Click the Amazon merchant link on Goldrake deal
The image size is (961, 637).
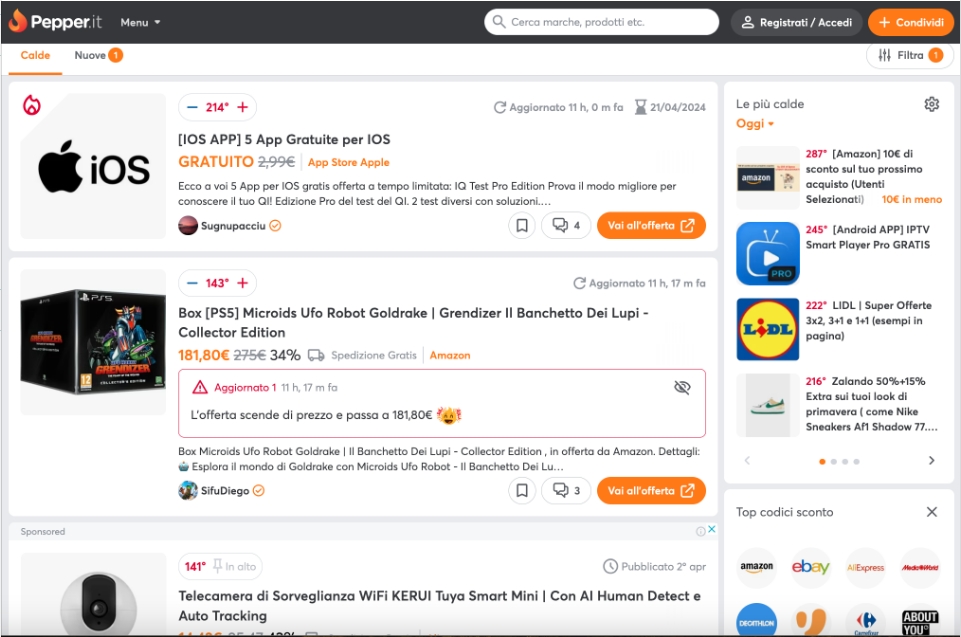(x=450, y=355)
